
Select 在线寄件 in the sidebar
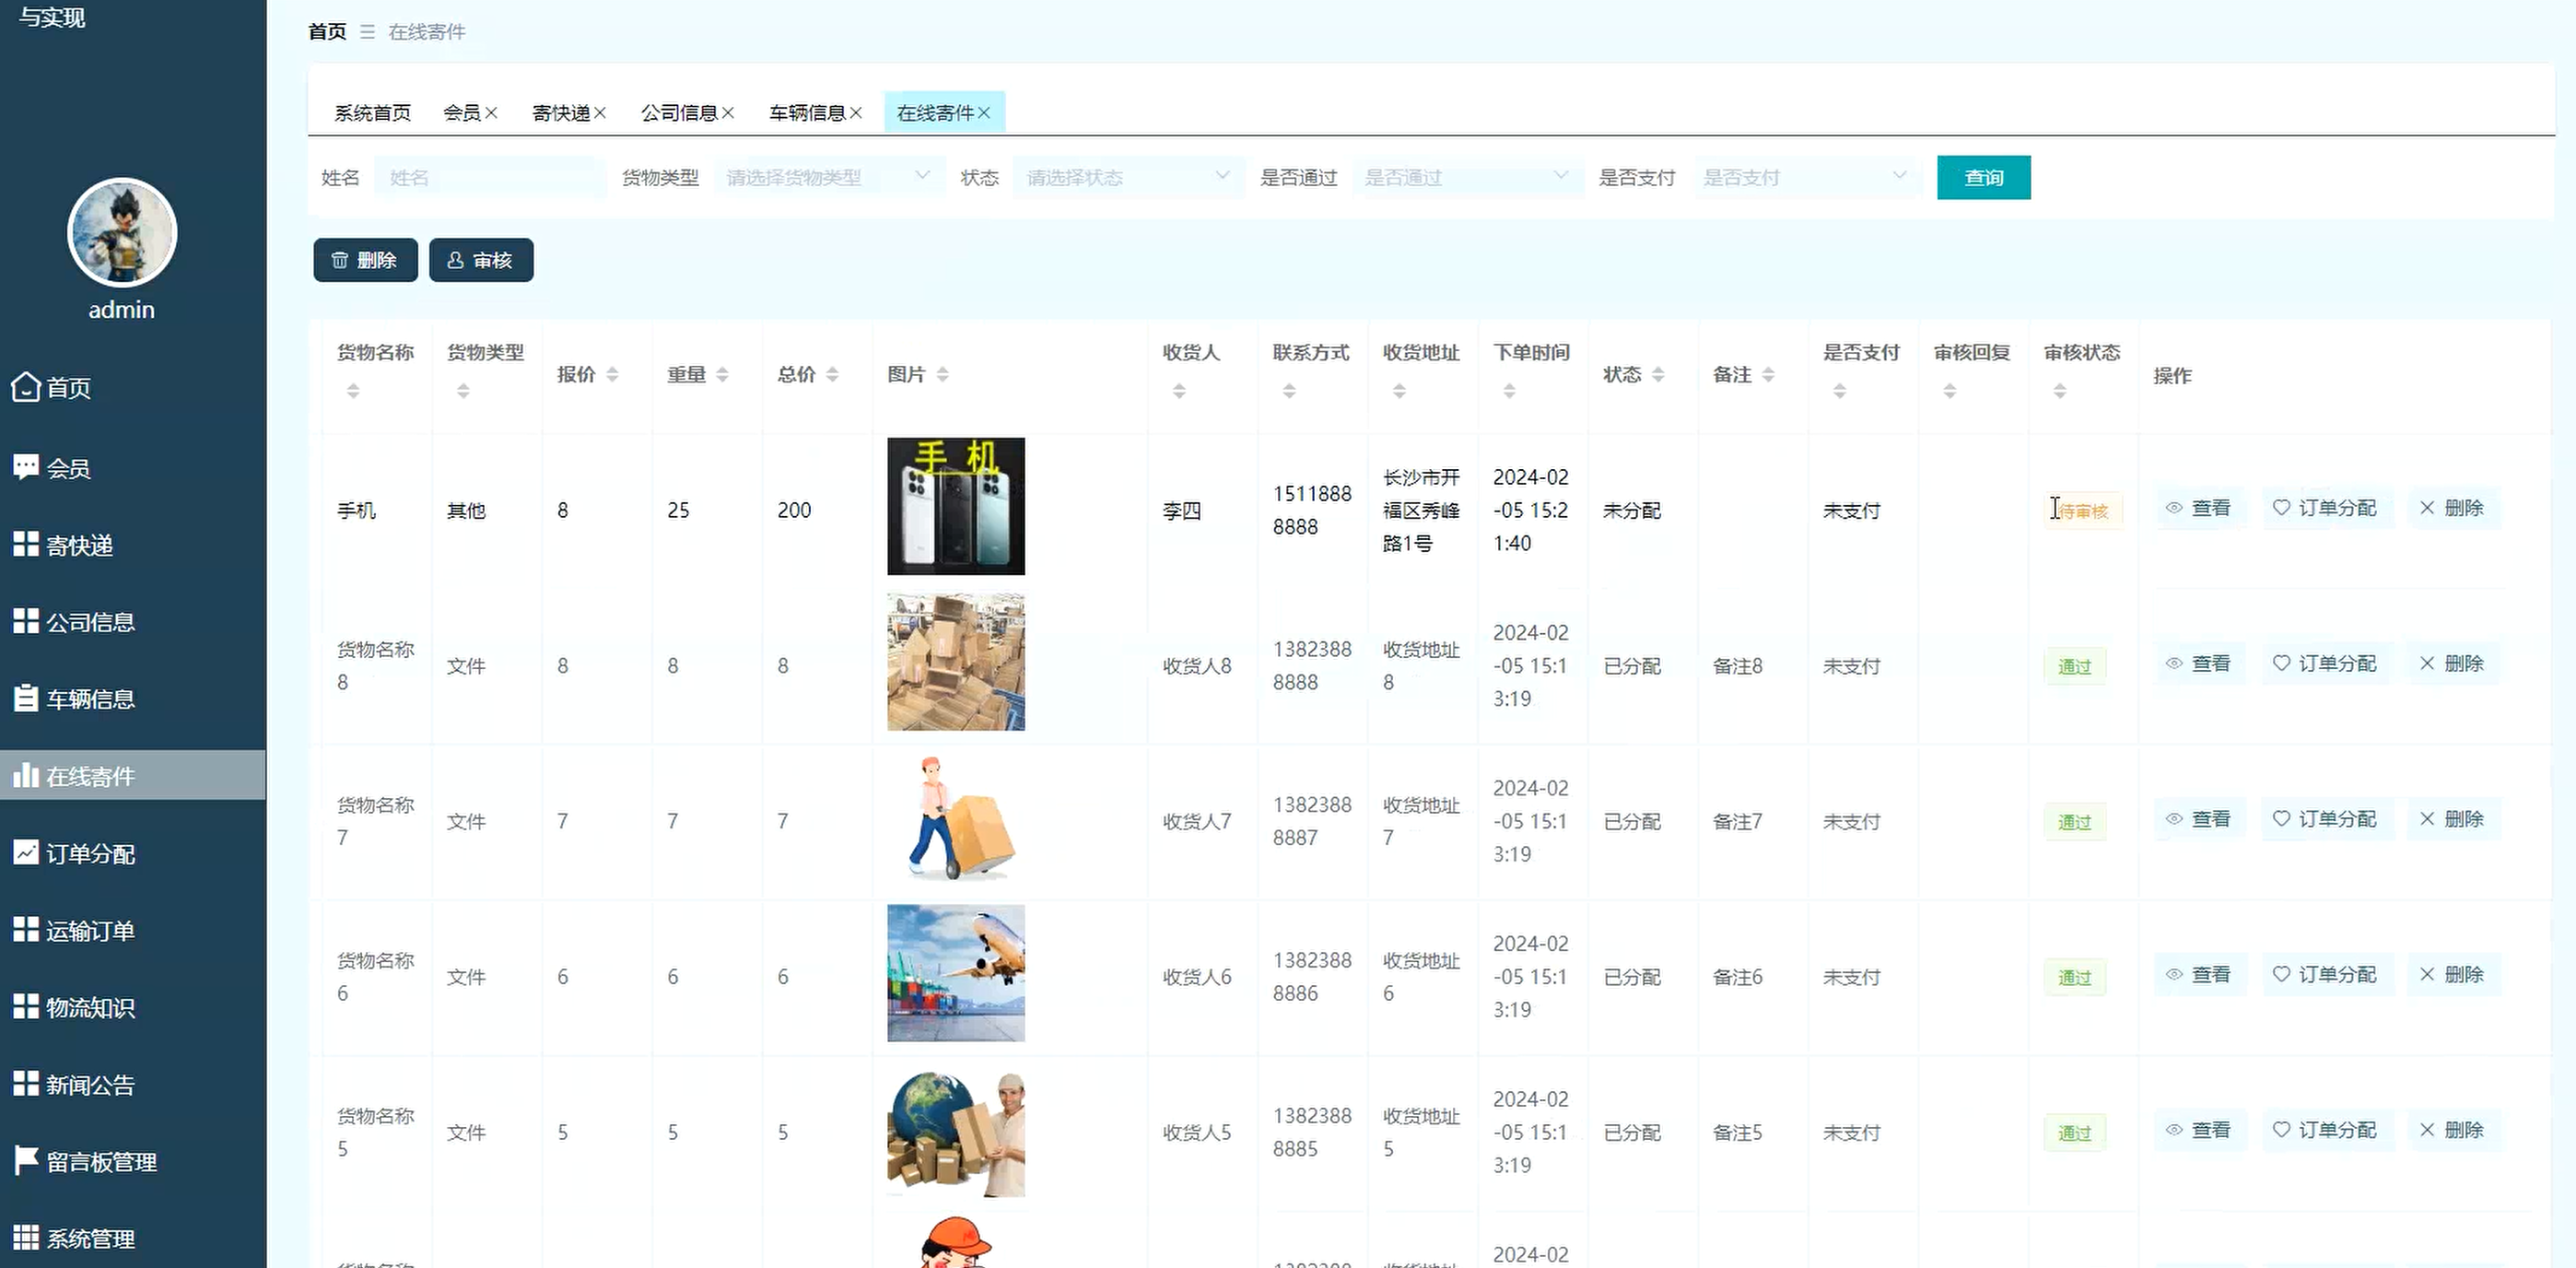133,776
